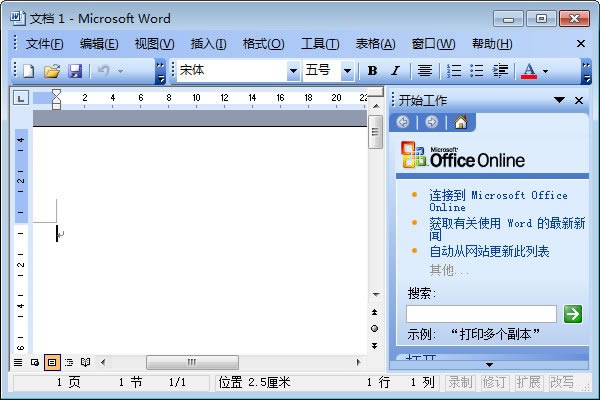Toggle 修订 track changes in status bar
Viewport: 600px width, 400px height.
(494, 382)
